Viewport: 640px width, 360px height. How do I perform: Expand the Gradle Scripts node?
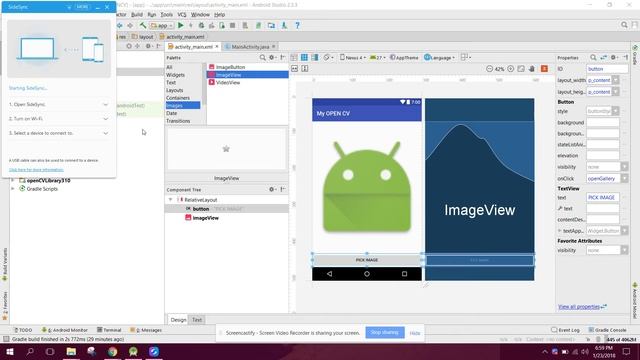[13, 189]
